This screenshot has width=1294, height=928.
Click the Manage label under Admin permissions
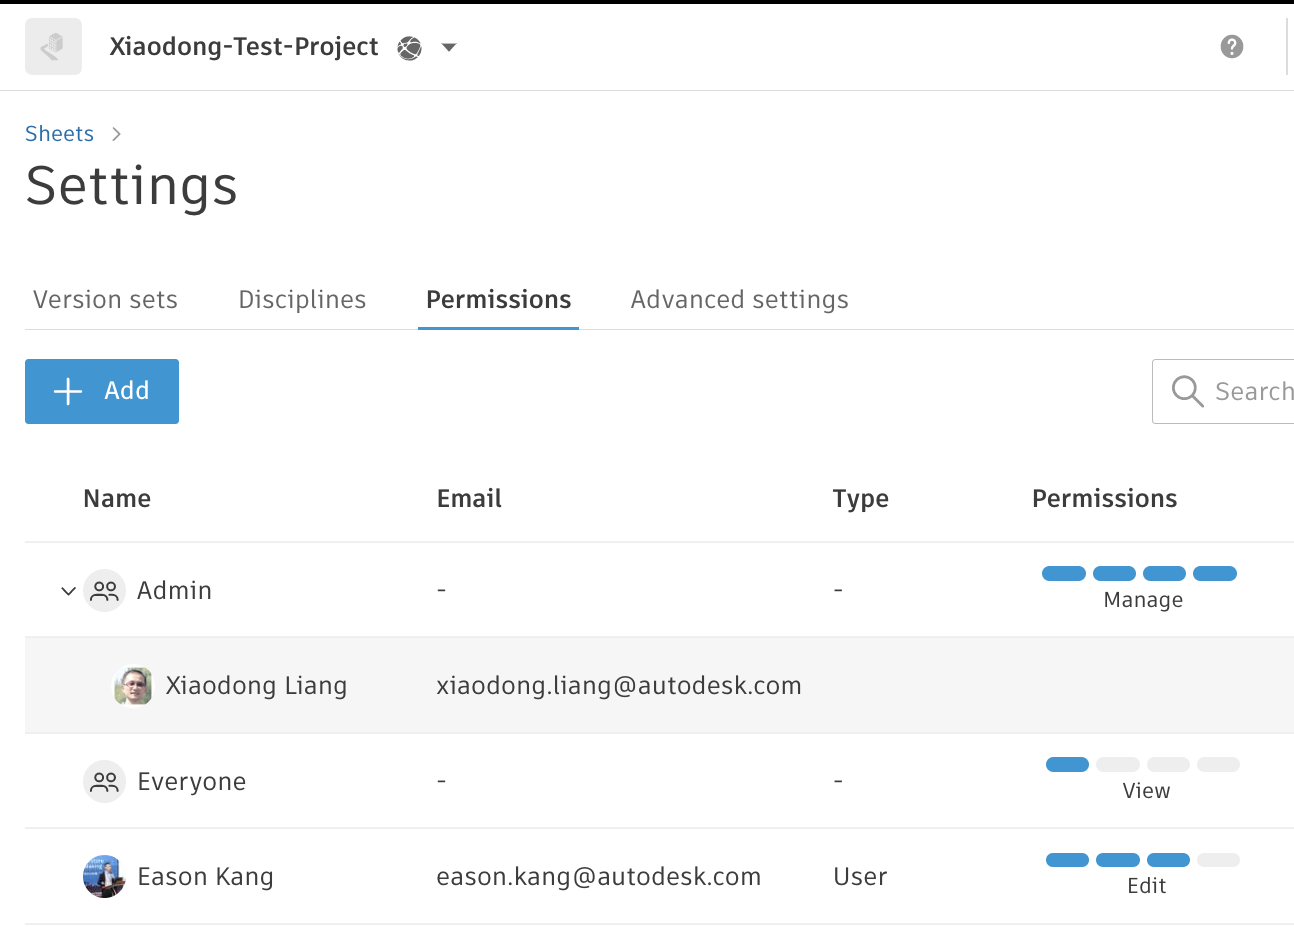(x=1143, y=600)
